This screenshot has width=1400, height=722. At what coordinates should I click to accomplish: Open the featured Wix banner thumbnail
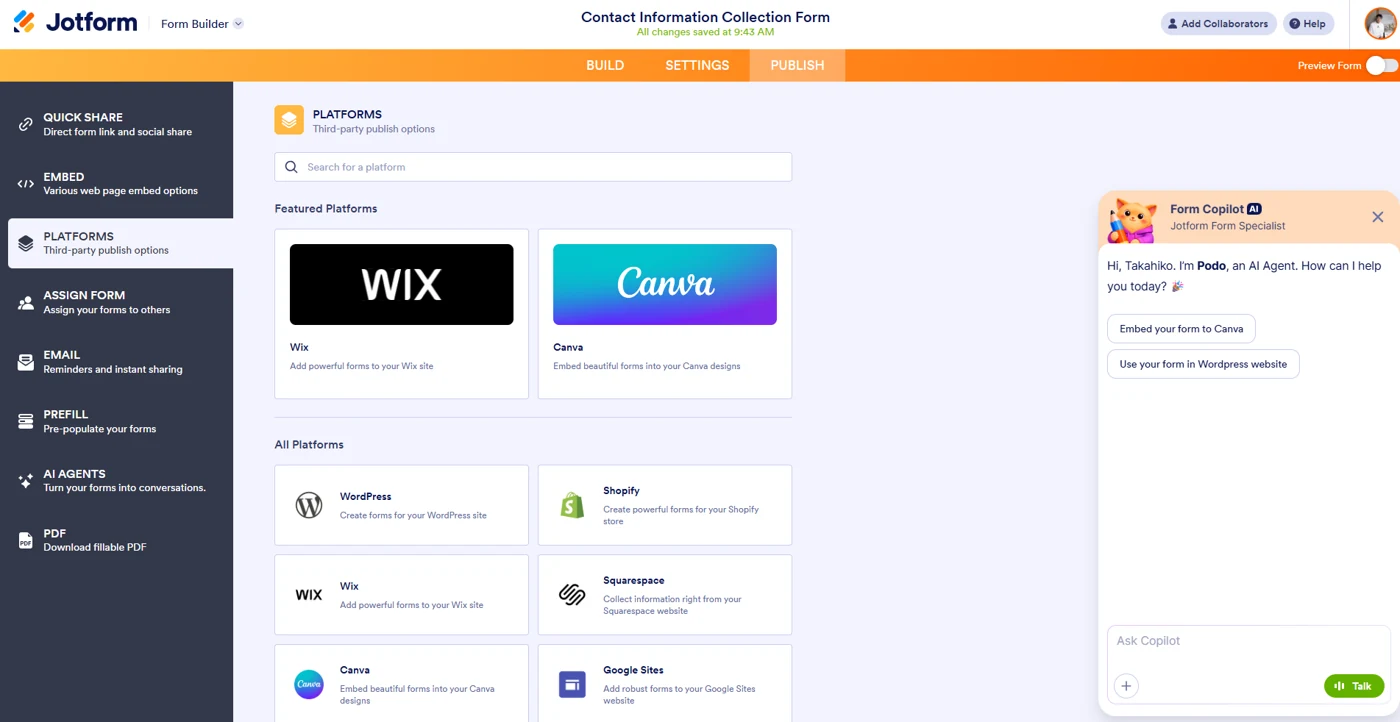[402, 285]
